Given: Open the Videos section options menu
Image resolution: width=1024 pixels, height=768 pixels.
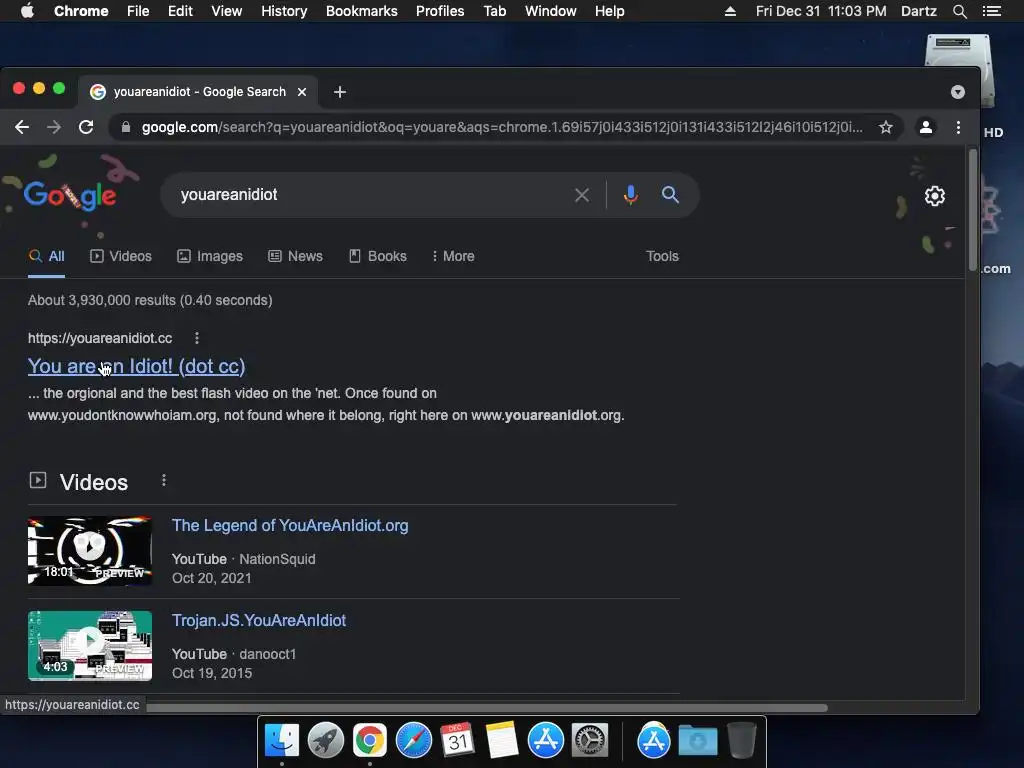Looking at the screenshot, I should point(164,481).
